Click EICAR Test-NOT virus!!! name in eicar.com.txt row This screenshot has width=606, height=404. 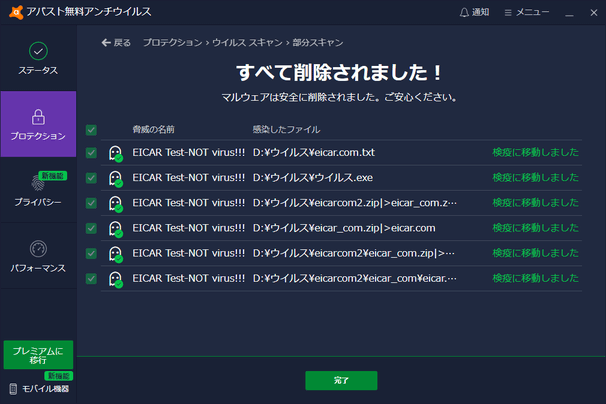click(189, 153)
